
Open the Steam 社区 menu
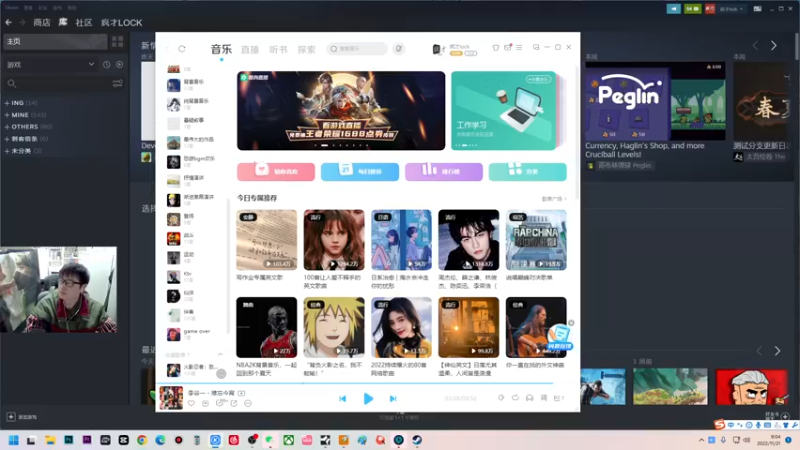click(84, 22)
